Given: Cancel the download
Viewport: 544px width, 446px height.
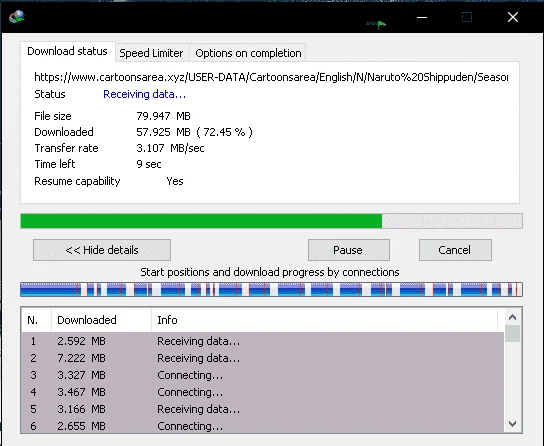Looking at the screenshot, I should pyautogui.click(x=455, y=250).
